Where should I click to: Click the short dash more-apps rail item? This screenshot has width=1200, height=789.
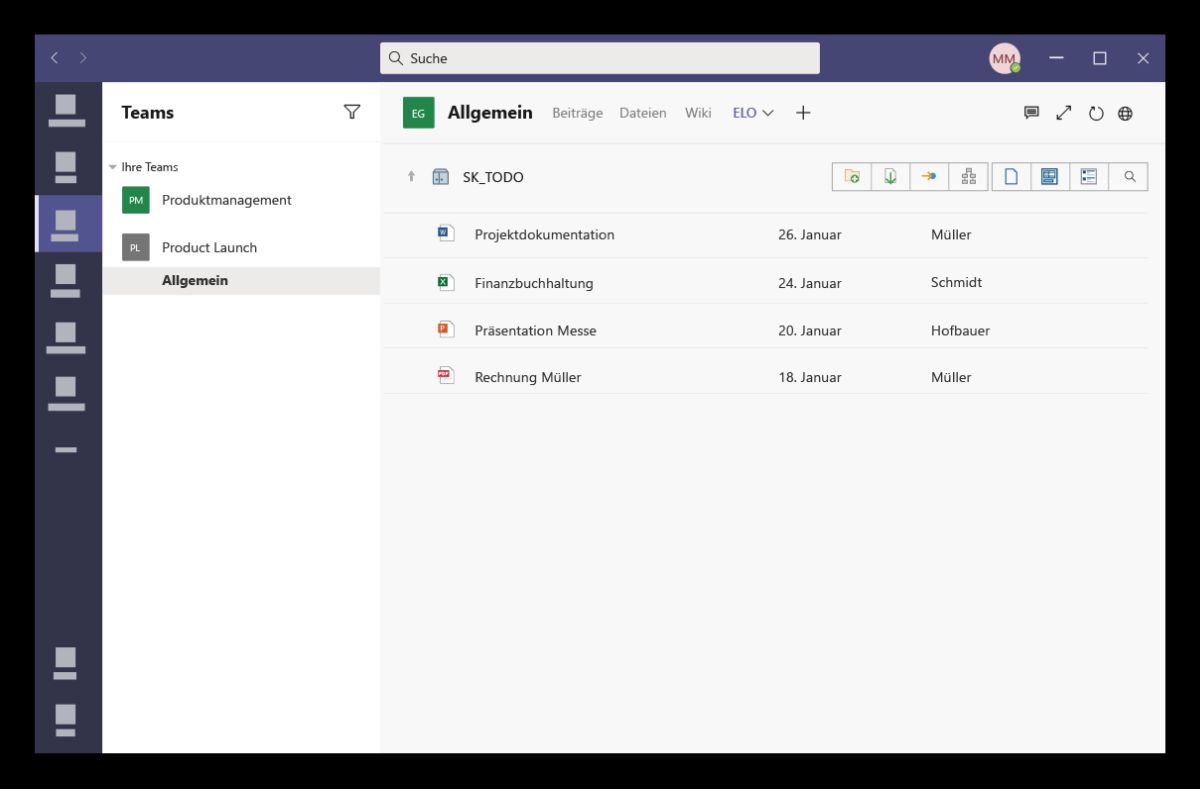(65, 450)
